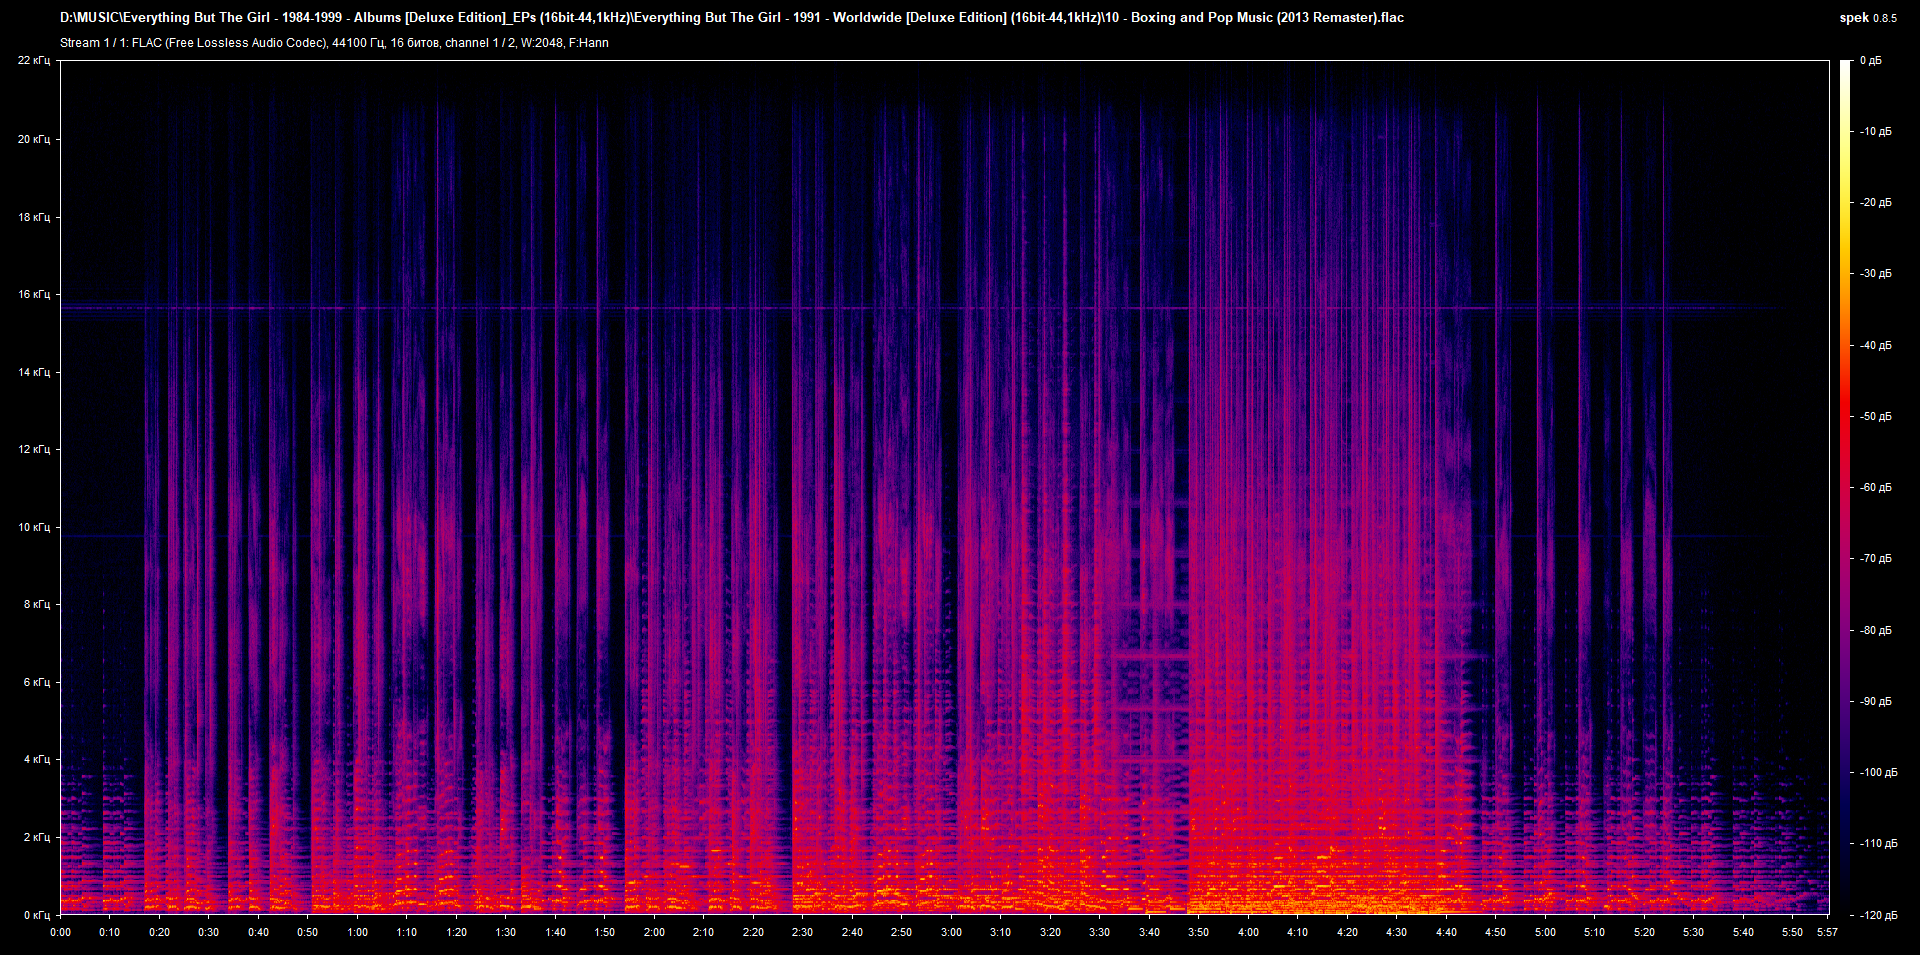The image size is (1920, 955).
Task: Click the '-70 дБ' level scale label
Action: coord(1875,559)
